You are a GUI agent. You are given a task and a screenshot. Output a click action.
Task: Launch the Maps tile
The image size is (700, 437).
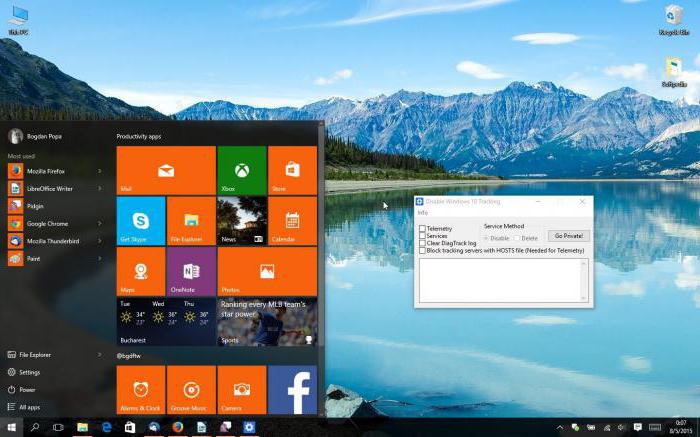[141, 271]
